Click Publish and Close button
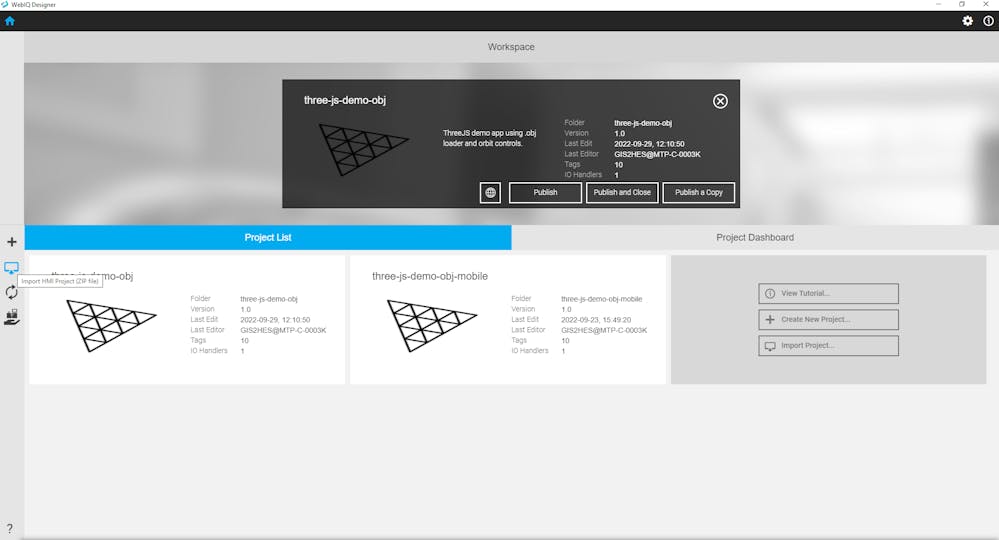Screen dimensions: 999x540 [622, 192]
